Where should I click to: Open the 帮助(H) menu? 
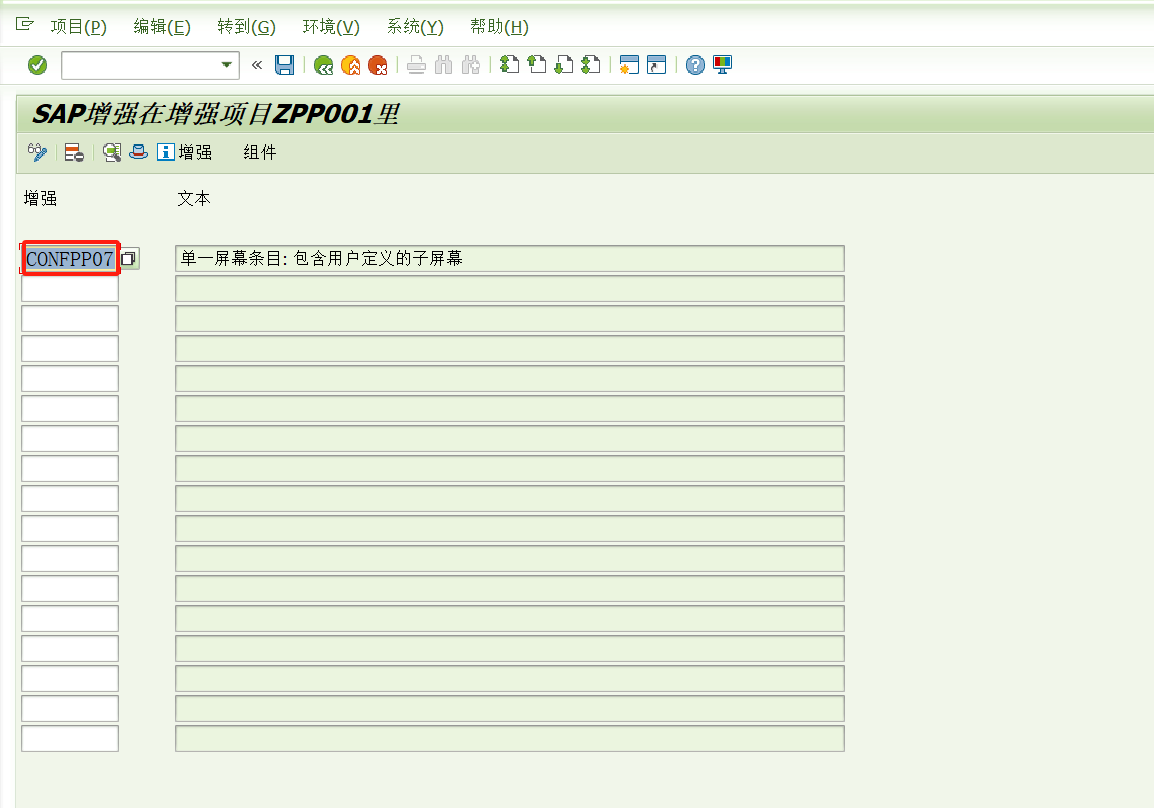point(499,26)
